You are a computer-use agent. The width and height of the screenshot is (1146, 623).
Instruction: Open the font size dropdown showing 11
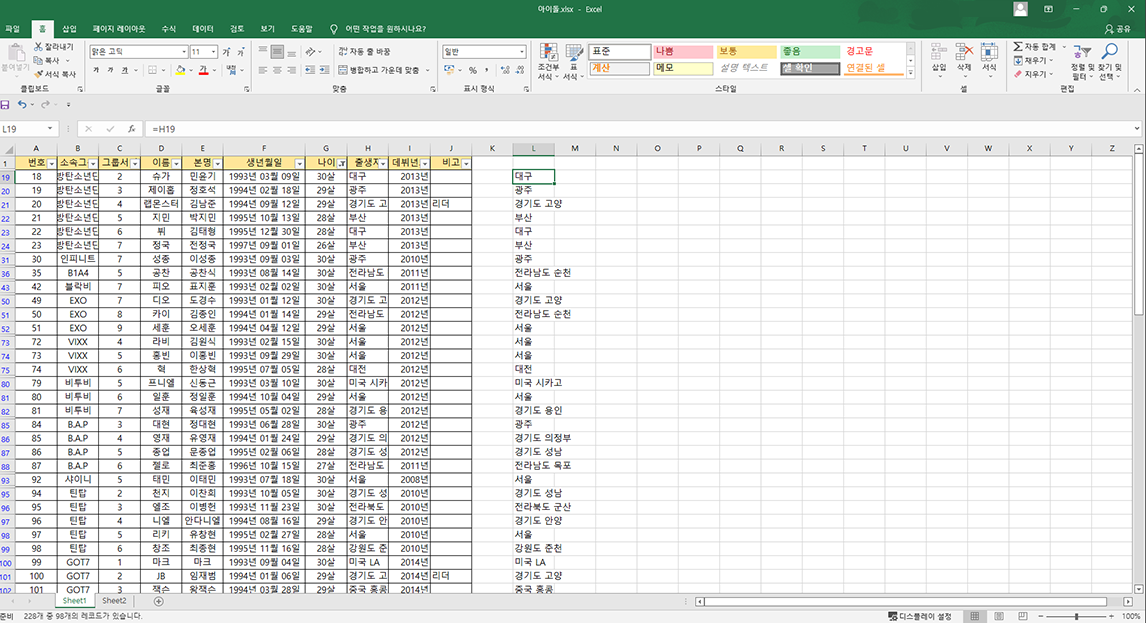[x=213, y=52]
